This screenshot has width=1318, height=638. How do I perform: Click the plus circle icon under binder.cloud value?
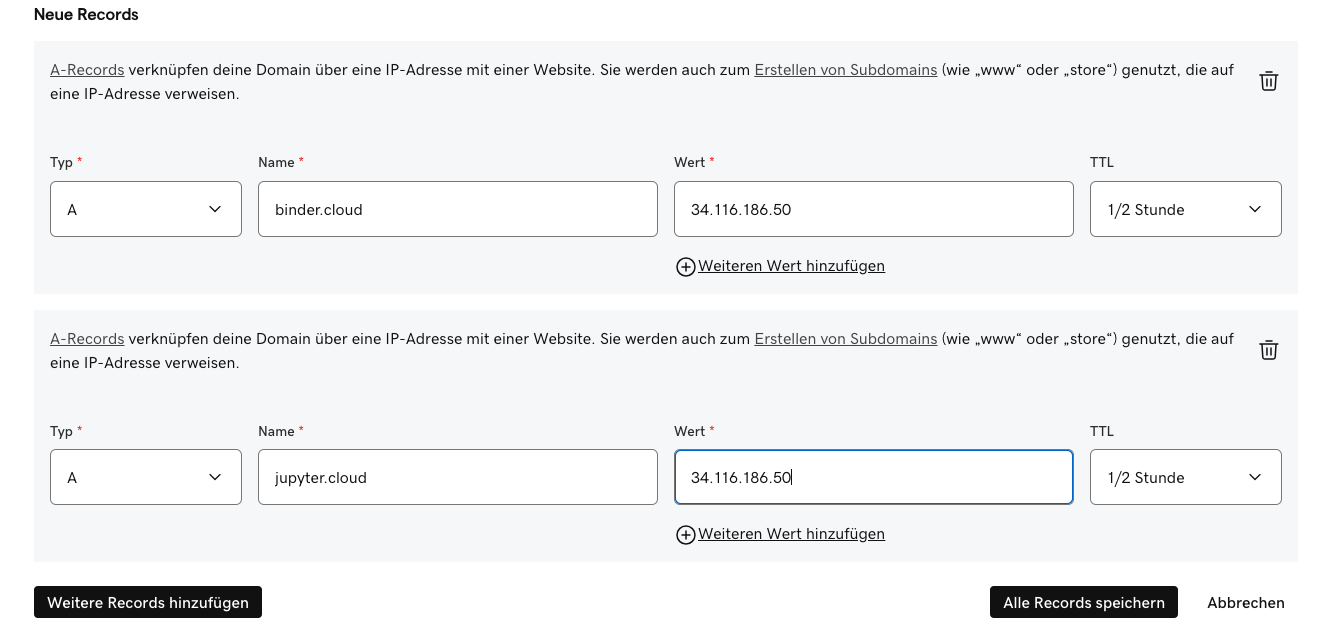coord(685,267)
